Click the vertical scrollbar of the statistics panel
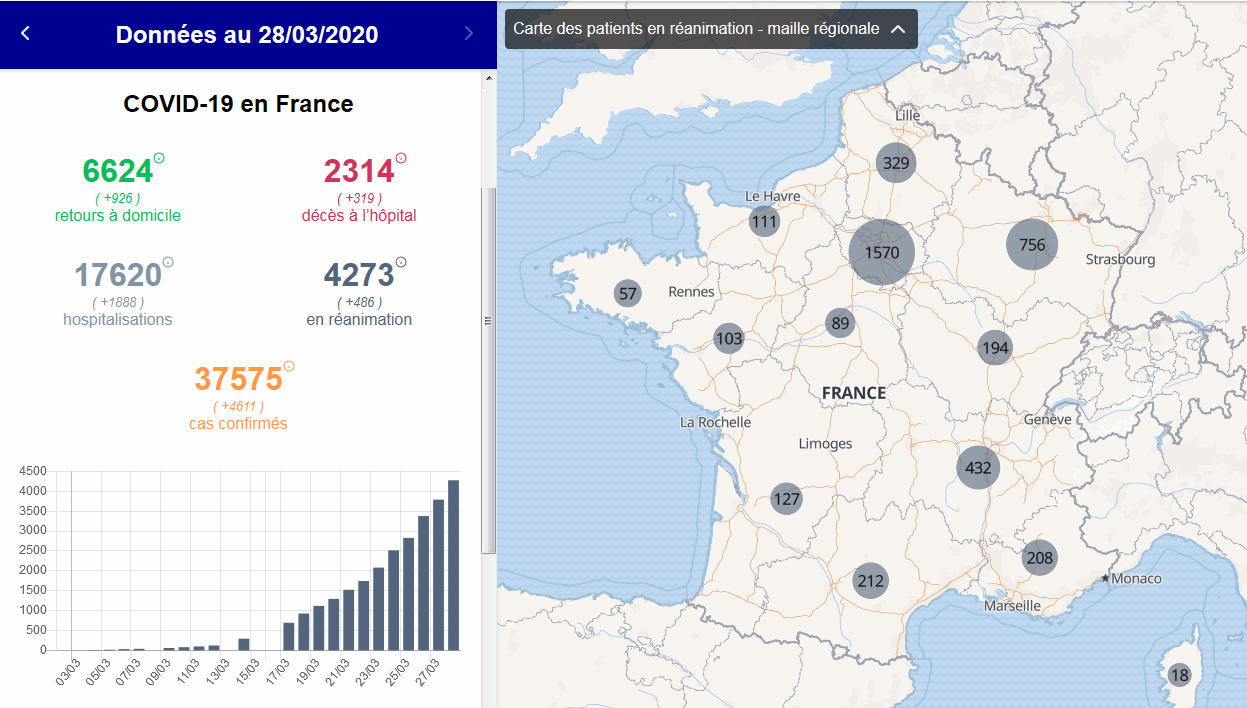 [489, 320]
